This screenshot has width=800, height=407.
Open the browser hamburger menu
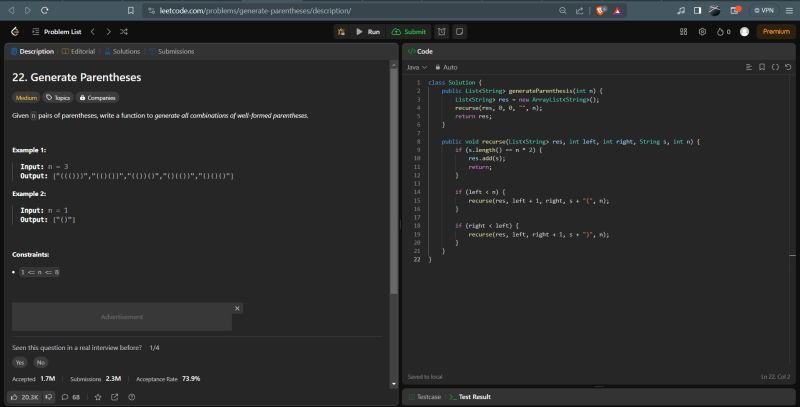tap(789, 10)
